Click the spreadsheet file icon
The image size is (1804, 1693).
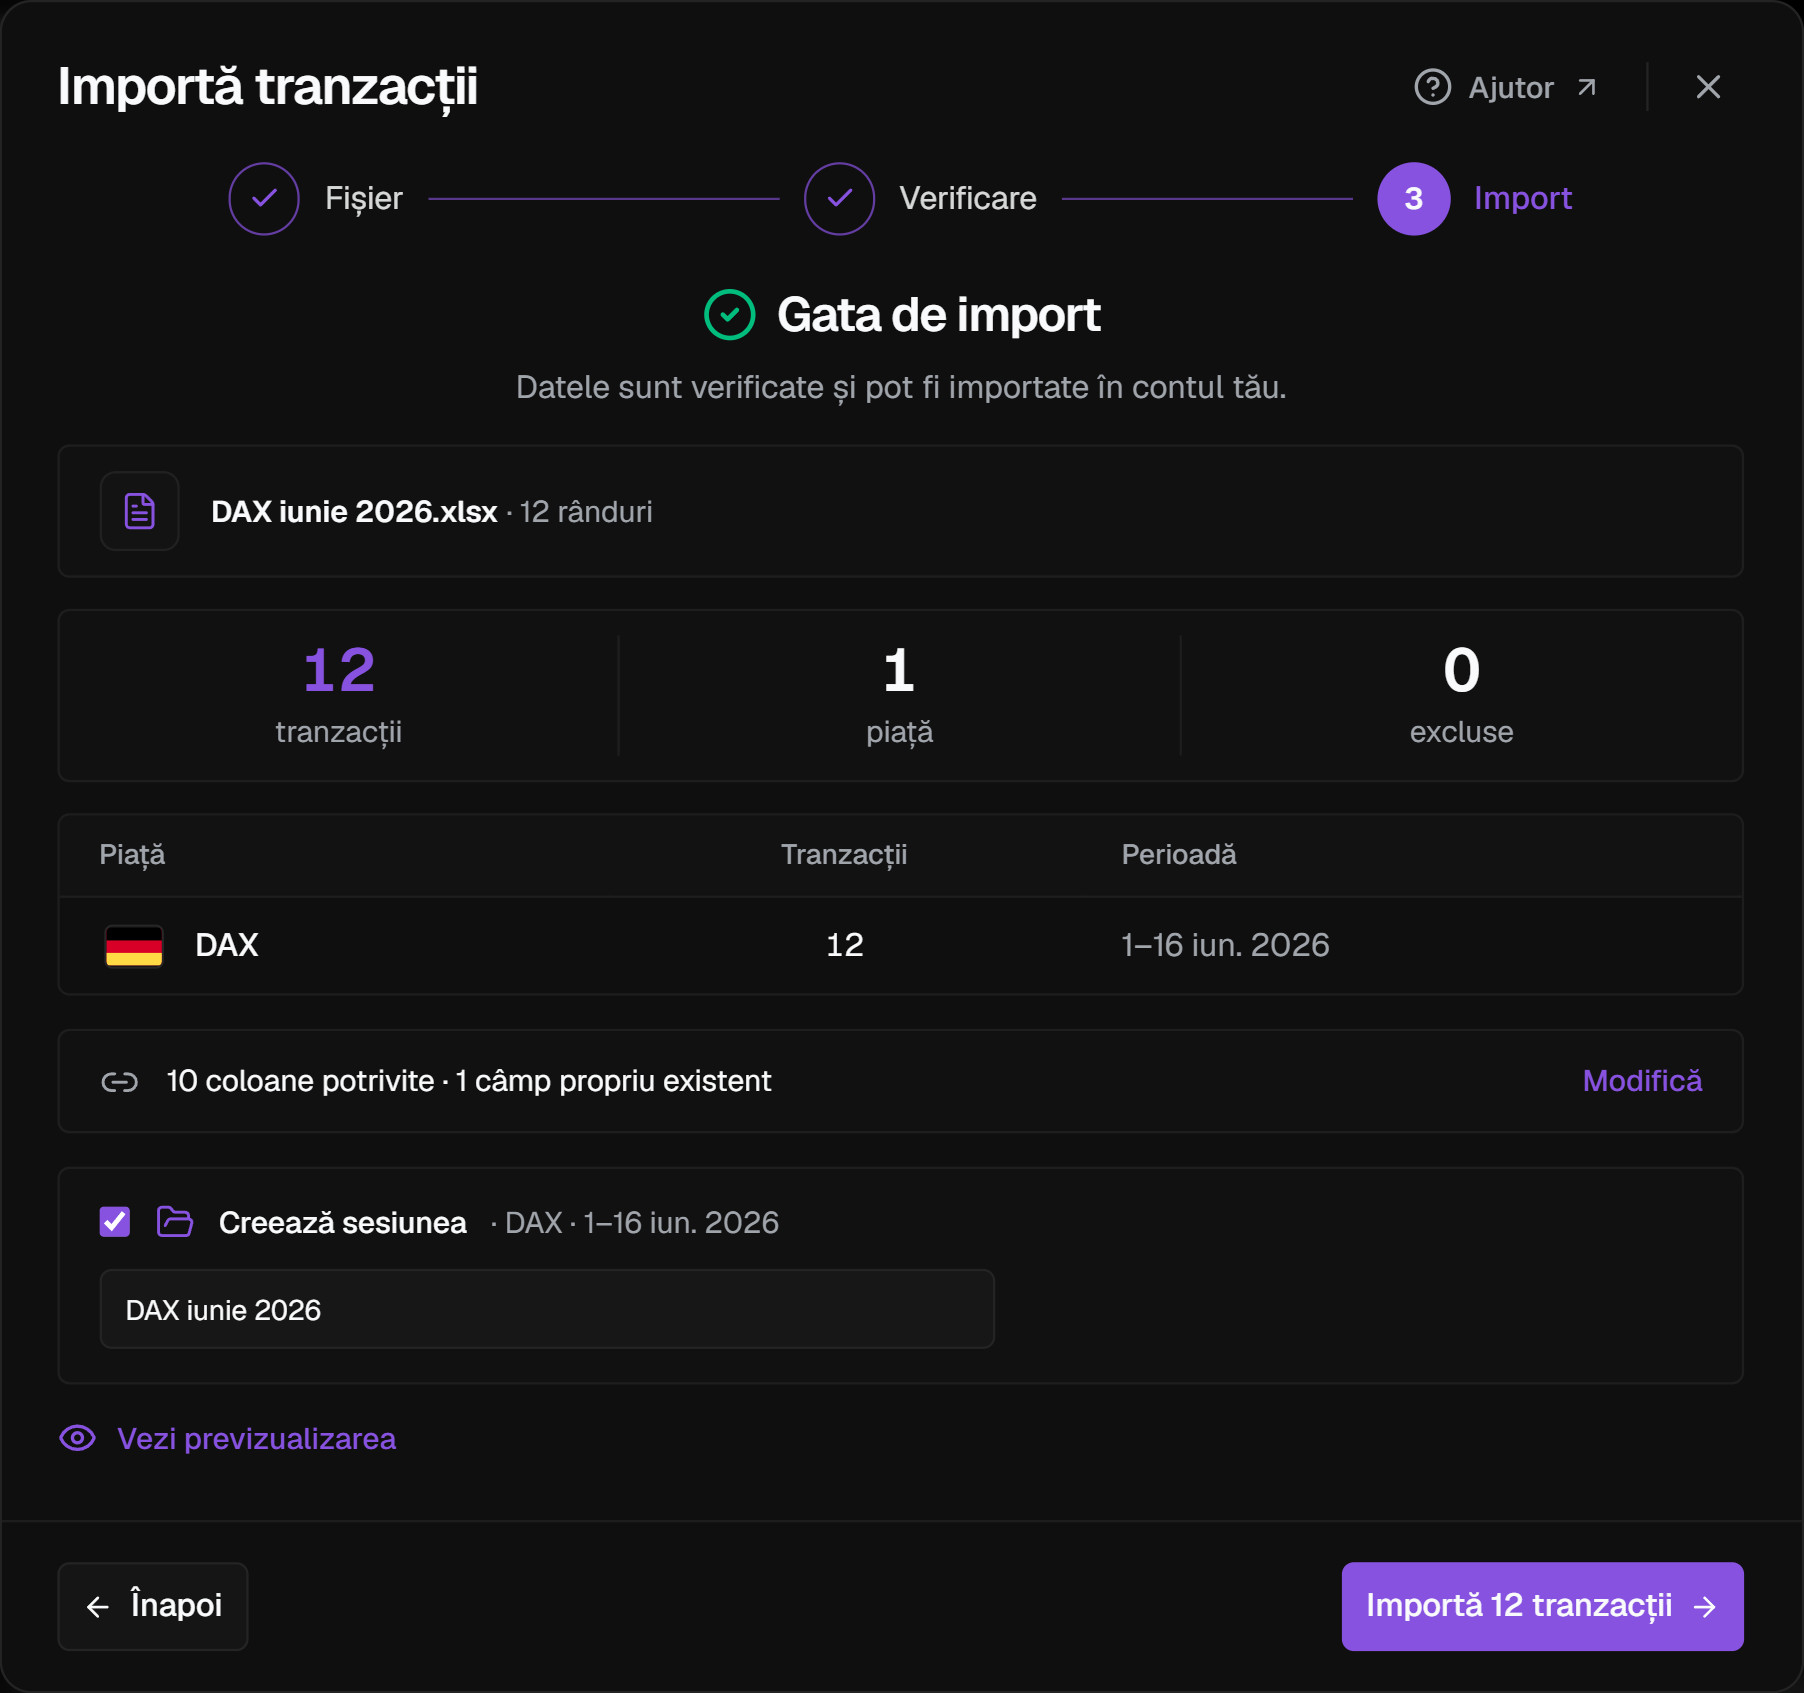(140, 511)
